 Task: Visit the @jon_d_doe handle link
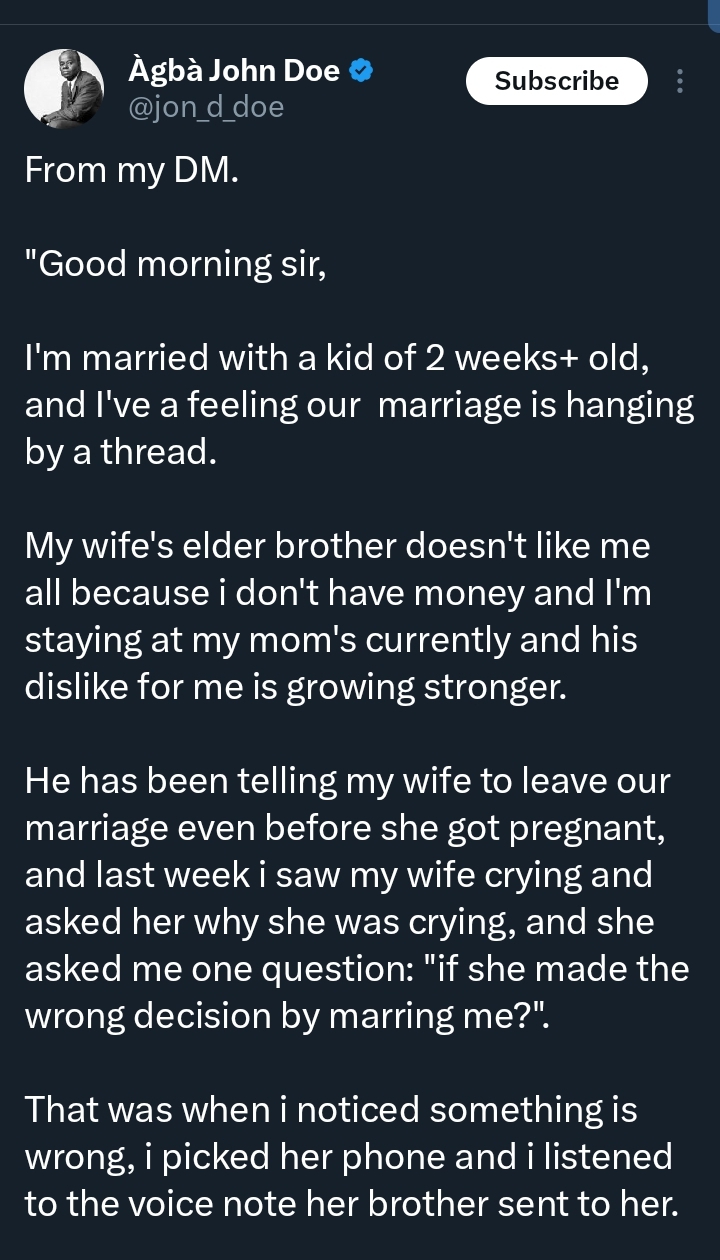tap(206, 107)
